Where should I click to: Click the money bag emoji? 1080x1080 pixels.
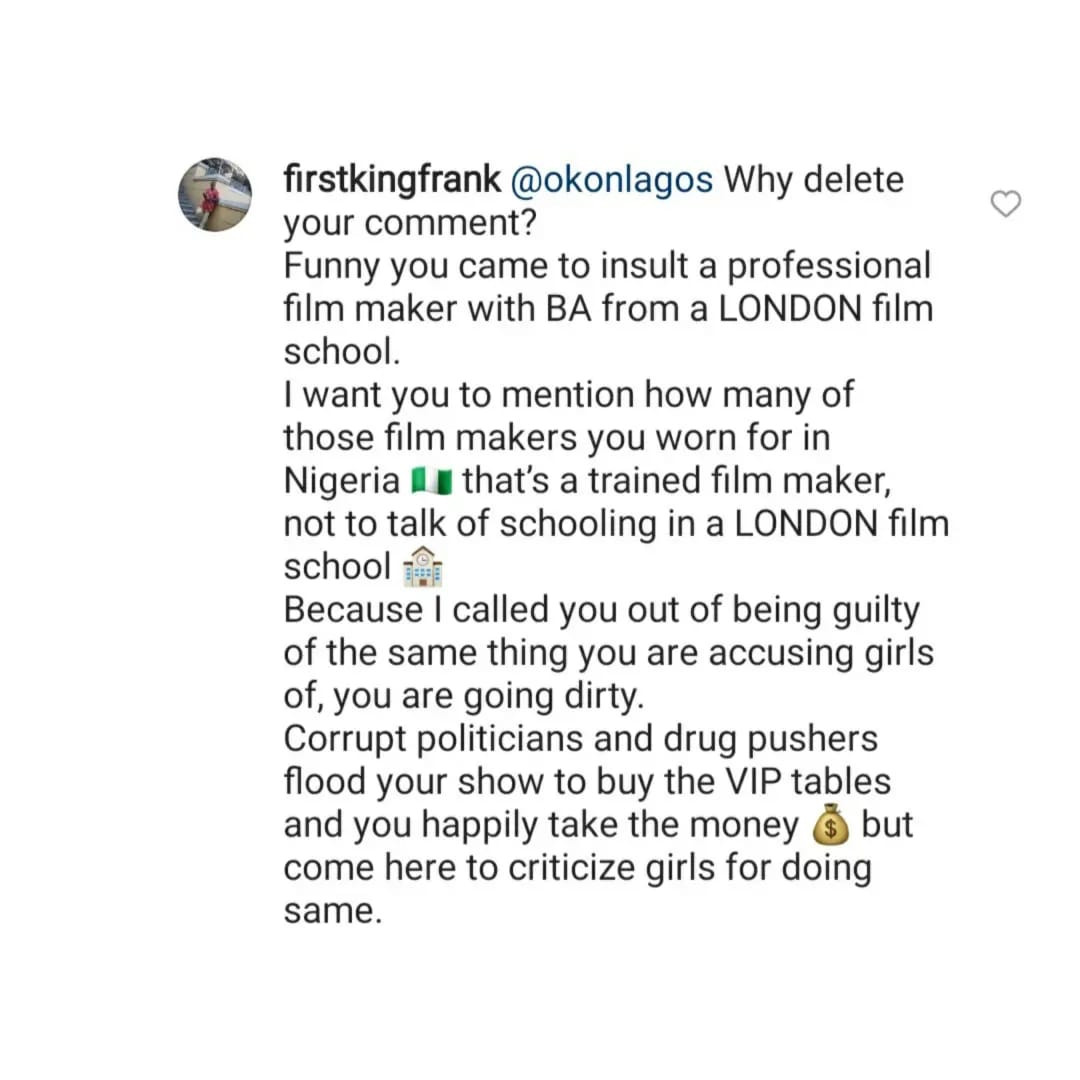pos(830,824)
